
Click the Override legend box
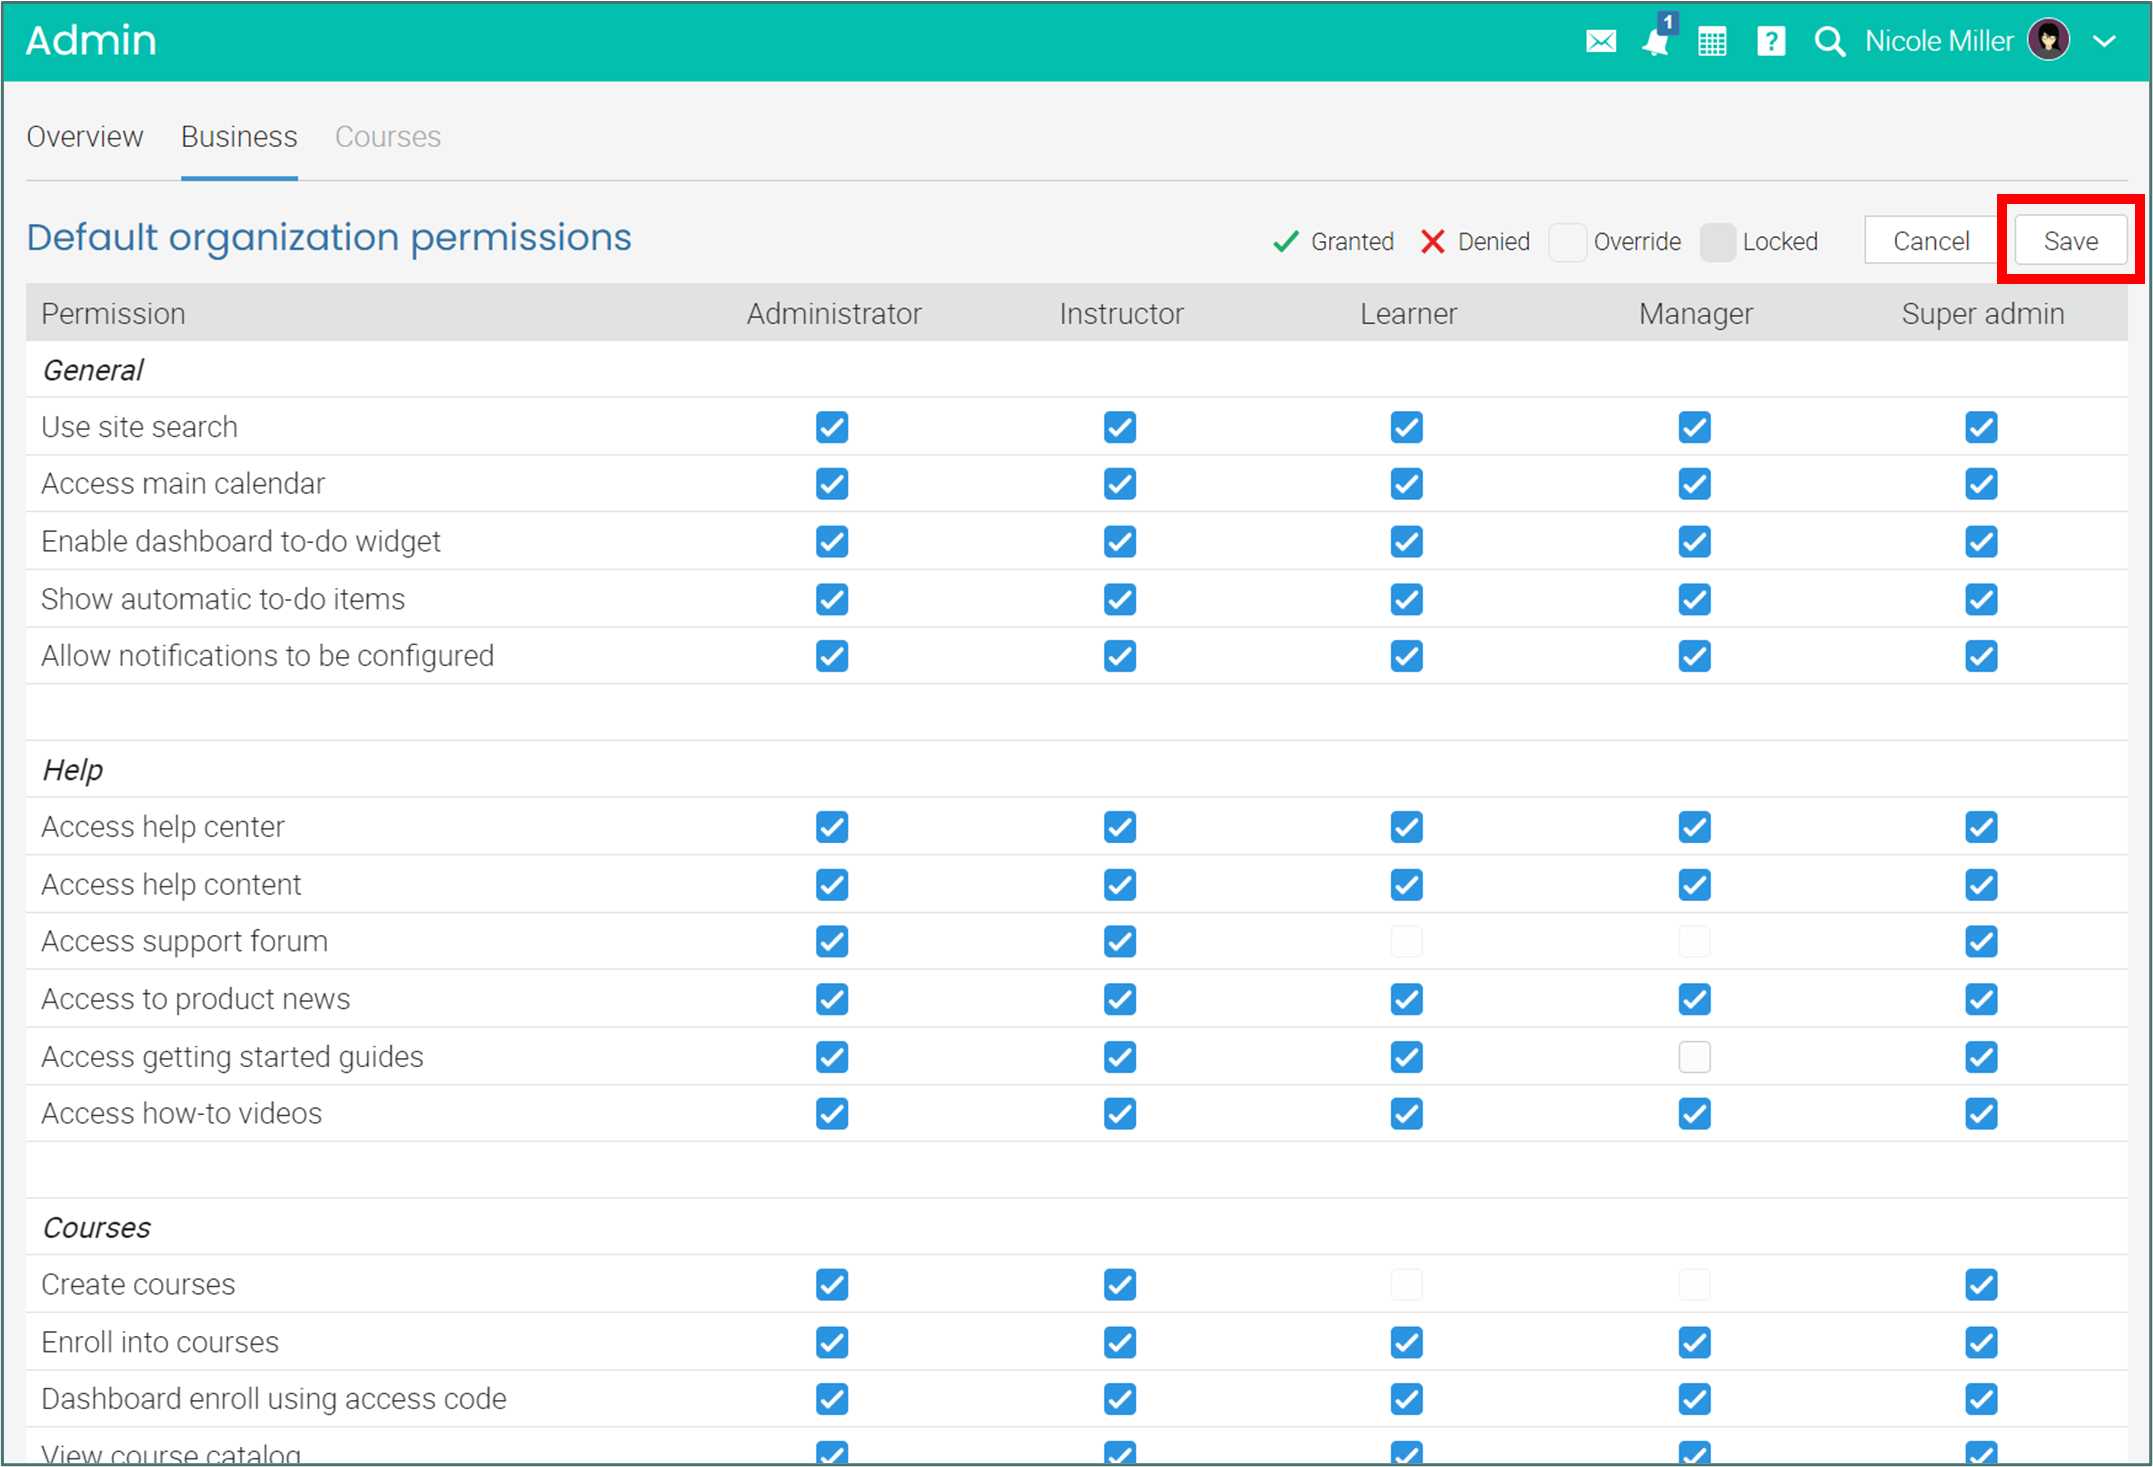(1567, 242)
